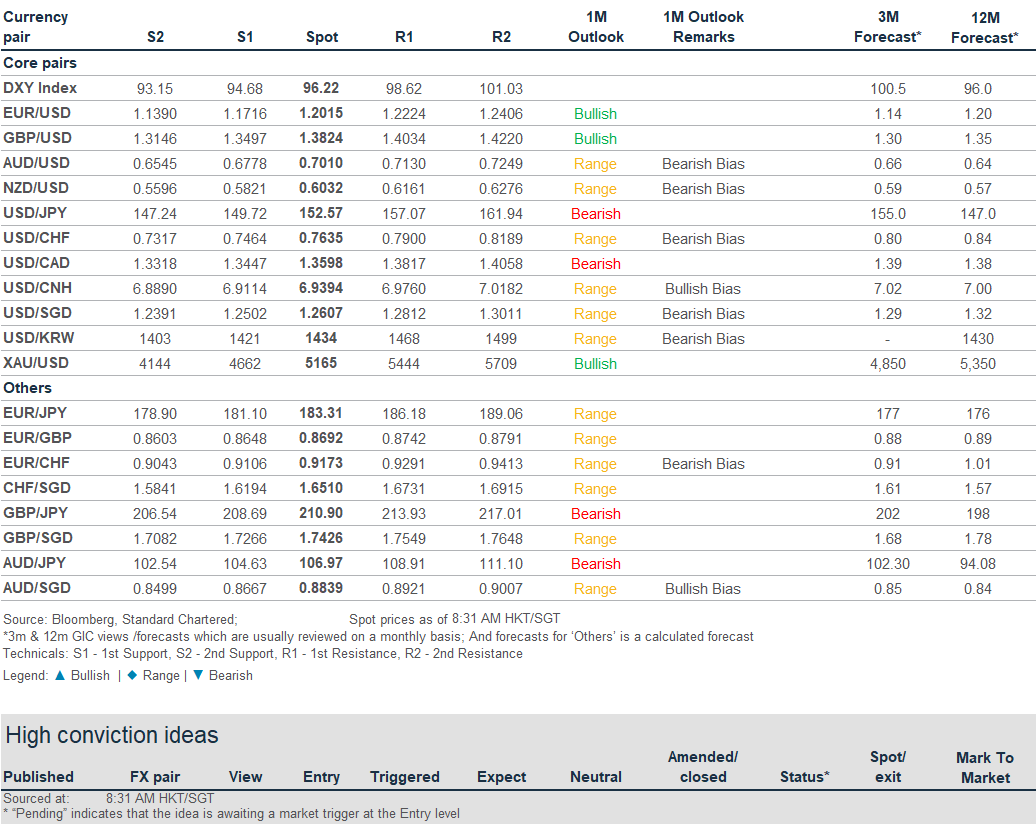The width and height of the screenshot is (1036, 824).
Task: Click the Bullish Bias remark for USD/CNH
Action: [703, 289]
